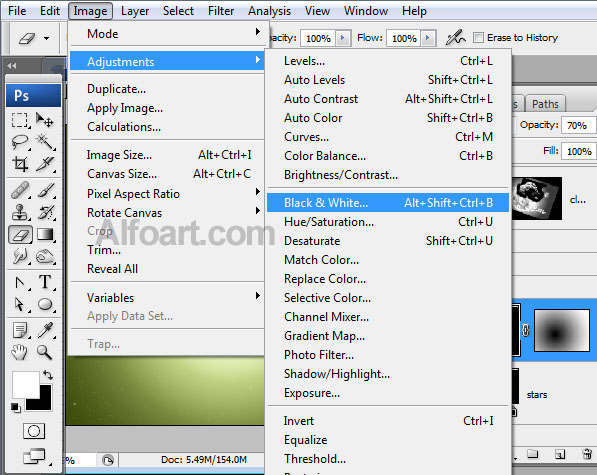
Task: Select the Notes tool
Action: point(20,330)
